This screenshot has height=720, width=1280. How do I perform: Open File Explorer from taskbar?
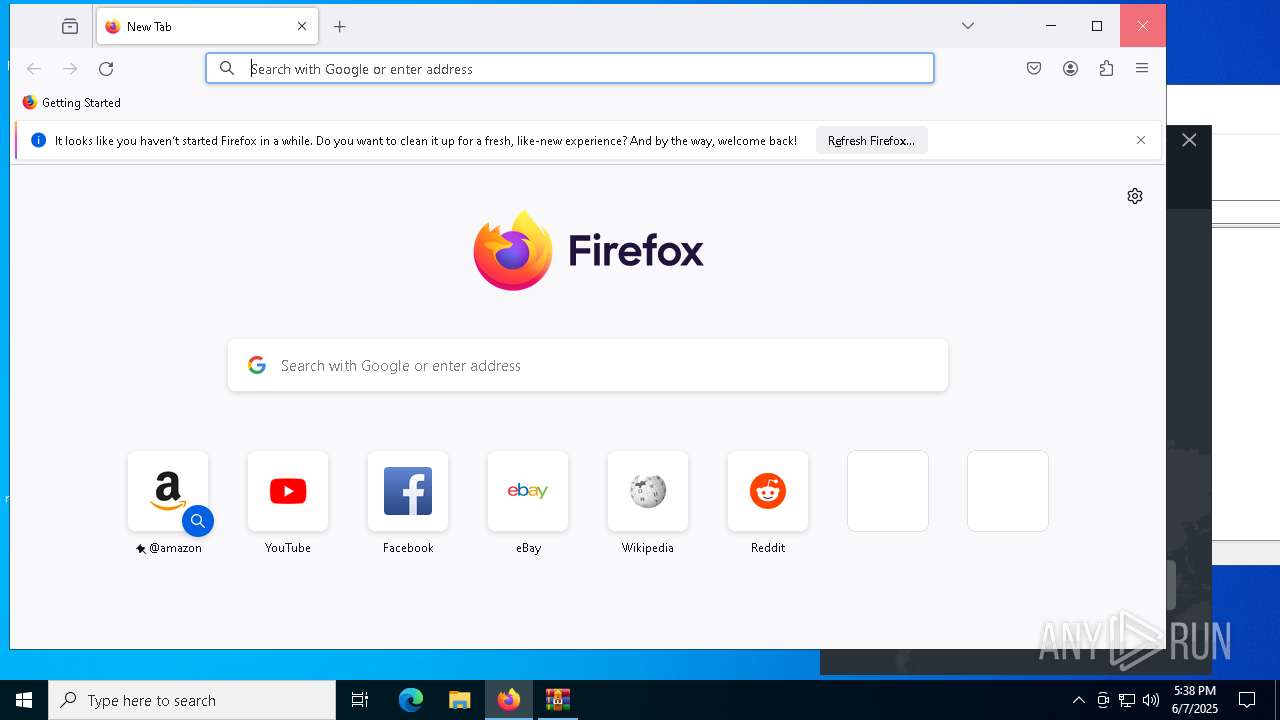(x=459, y=700)
